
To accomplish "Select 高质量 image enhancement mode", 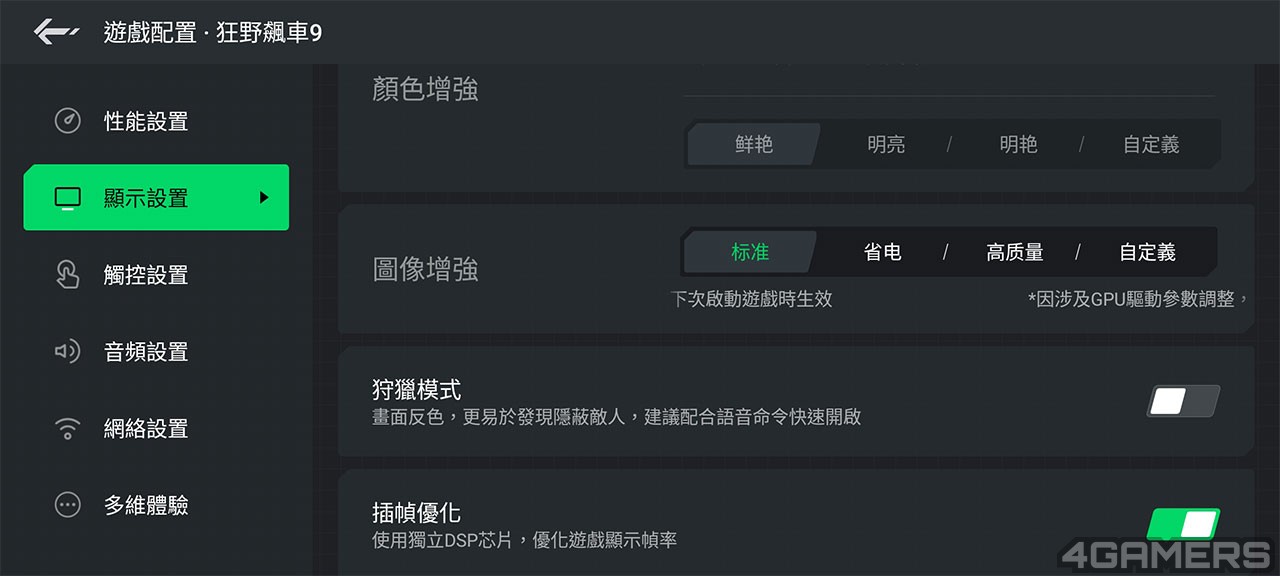I will click(x=1014, y=252).
